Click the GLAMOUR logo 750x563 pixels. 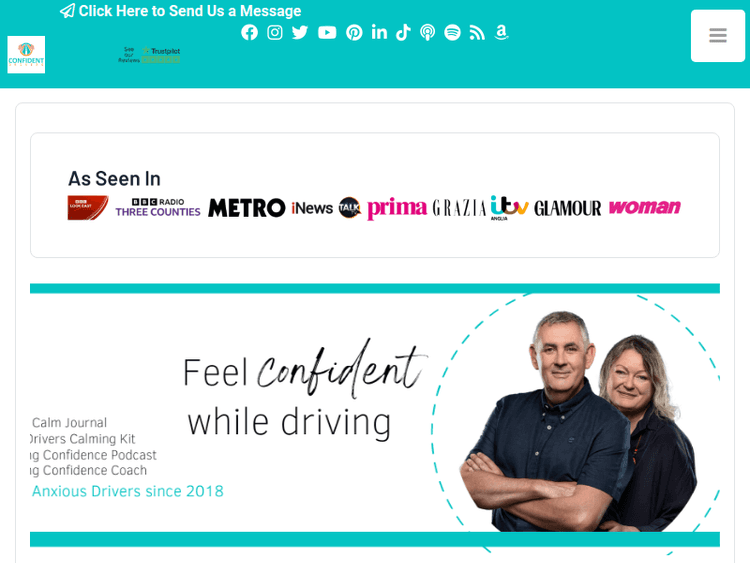[x=568, y=208]
